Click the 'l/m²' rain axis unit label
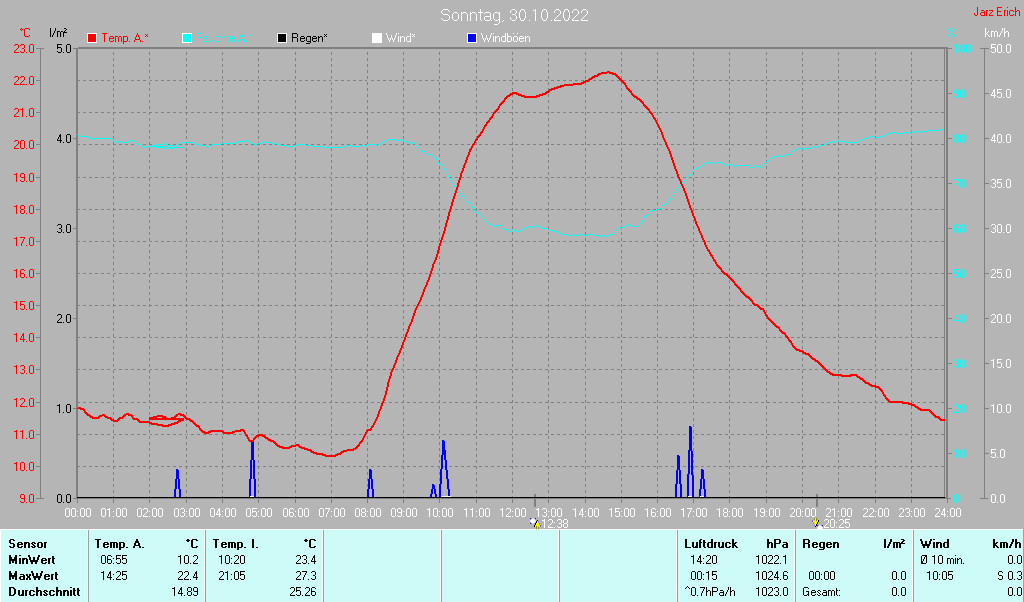Screen dimensions: 1024x602 [59, 33]
